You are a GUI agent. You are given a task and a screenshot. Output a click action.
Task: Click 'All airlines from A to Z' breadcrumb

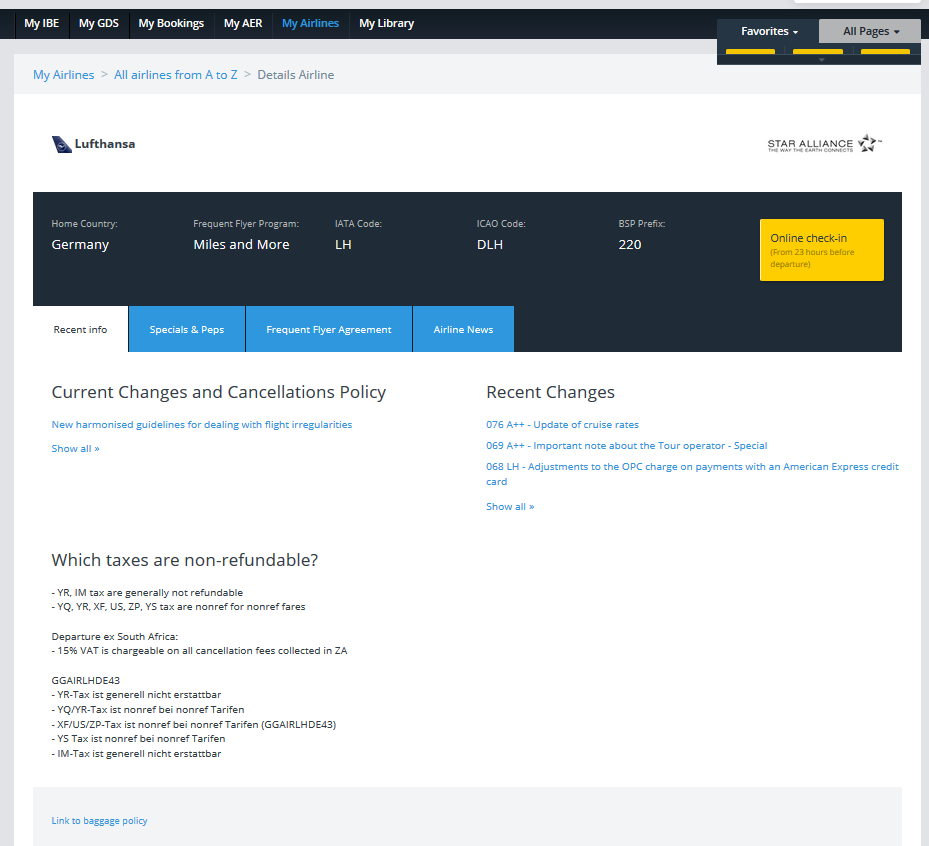click(x=176, y=75)
